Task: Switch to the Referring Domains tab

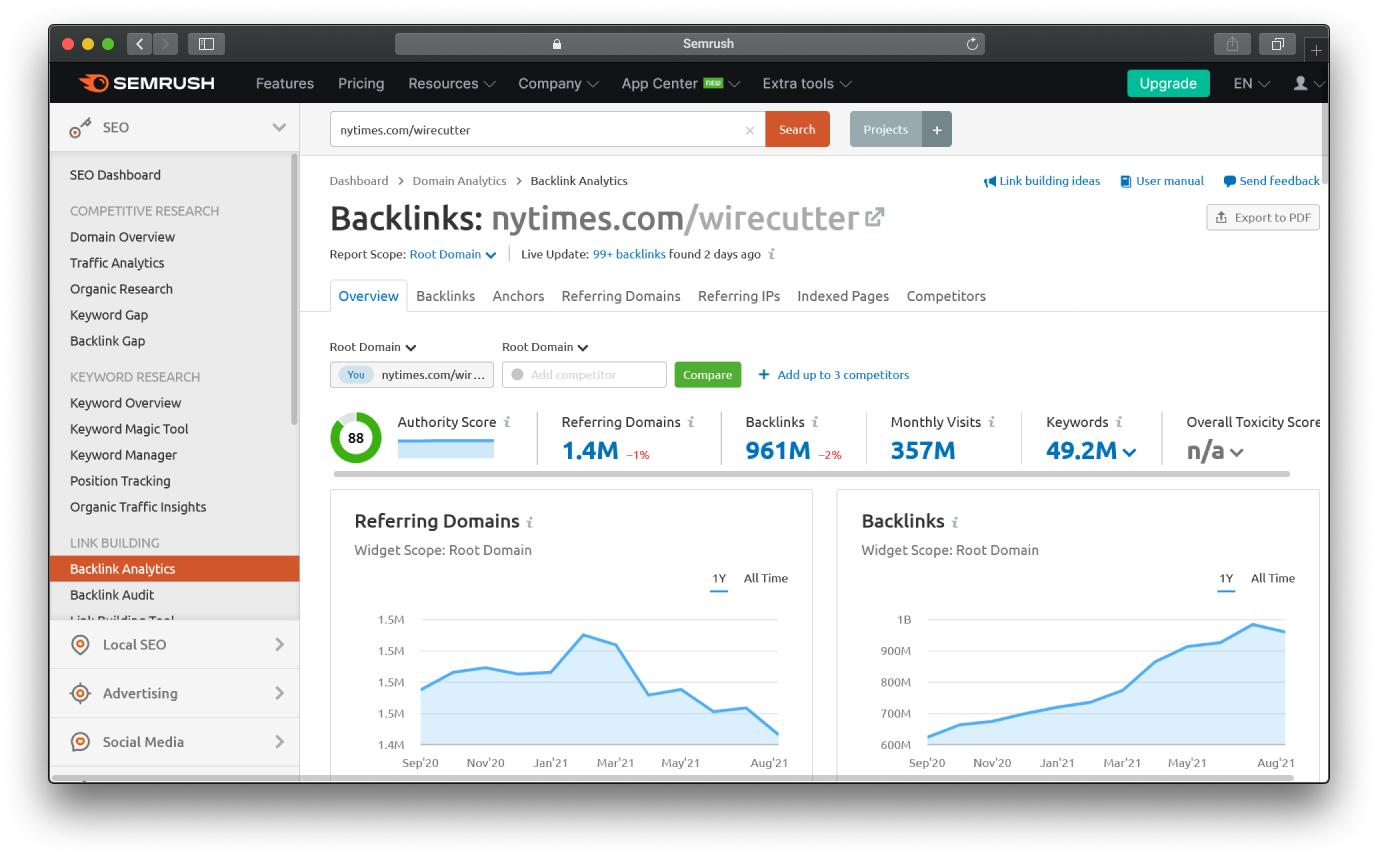Action: [x=621, y=296]
